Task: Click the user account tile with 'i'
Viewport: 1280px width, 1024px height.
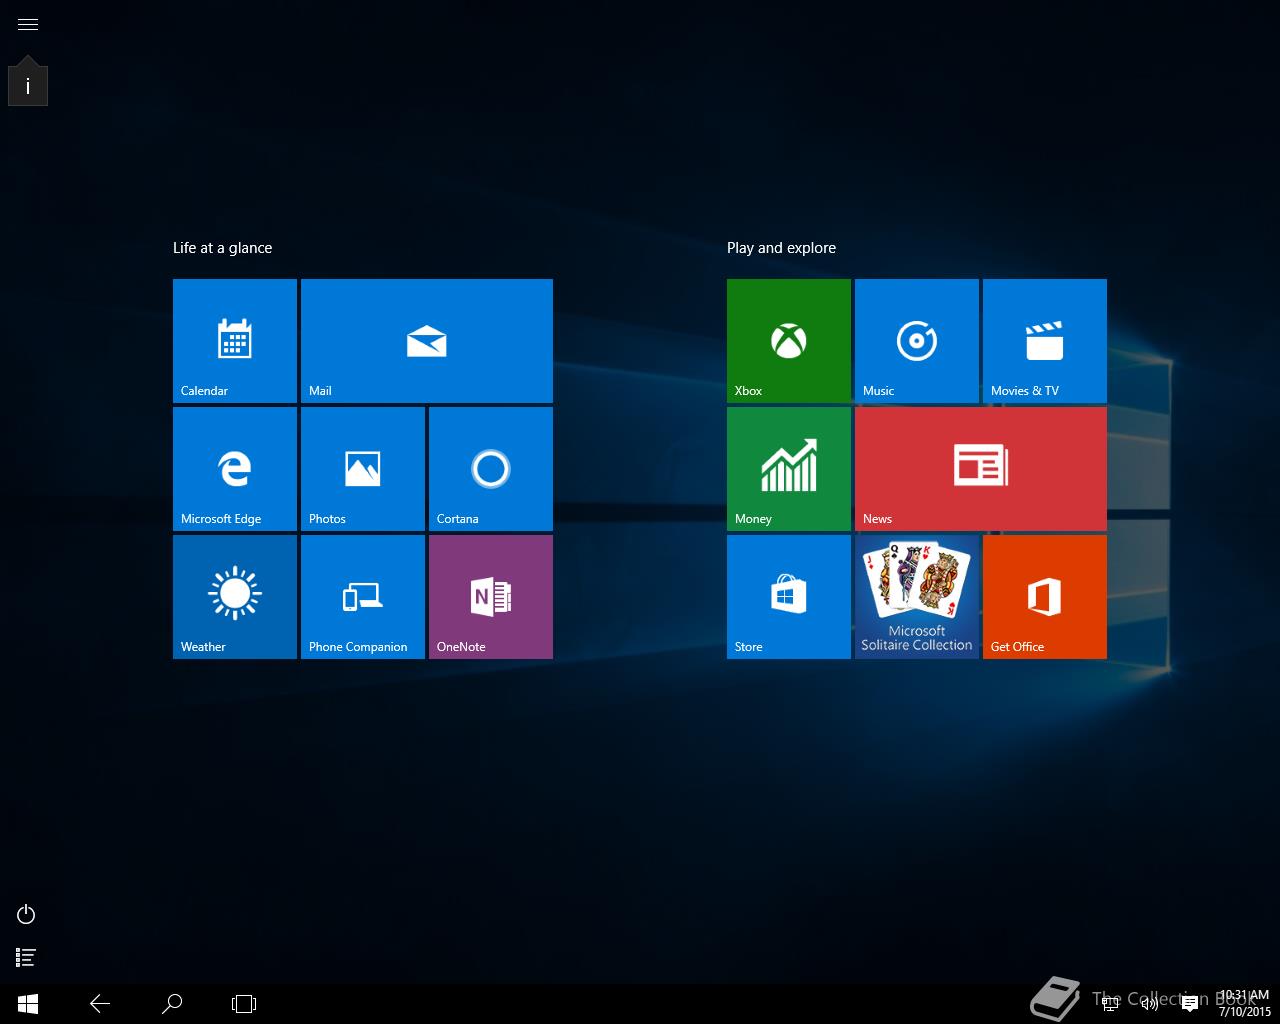Action: click(x=28, y=86)
